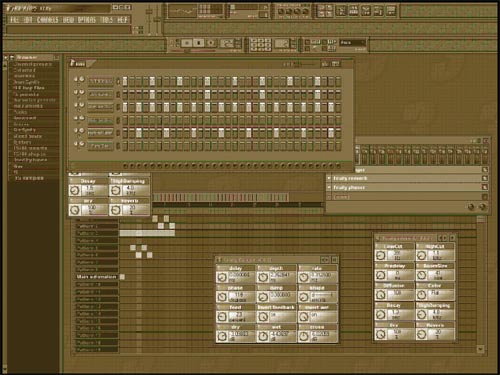The image size is (500, 375).
Task: Select the top channel with its selector LED
Action: tap(118, 81)
